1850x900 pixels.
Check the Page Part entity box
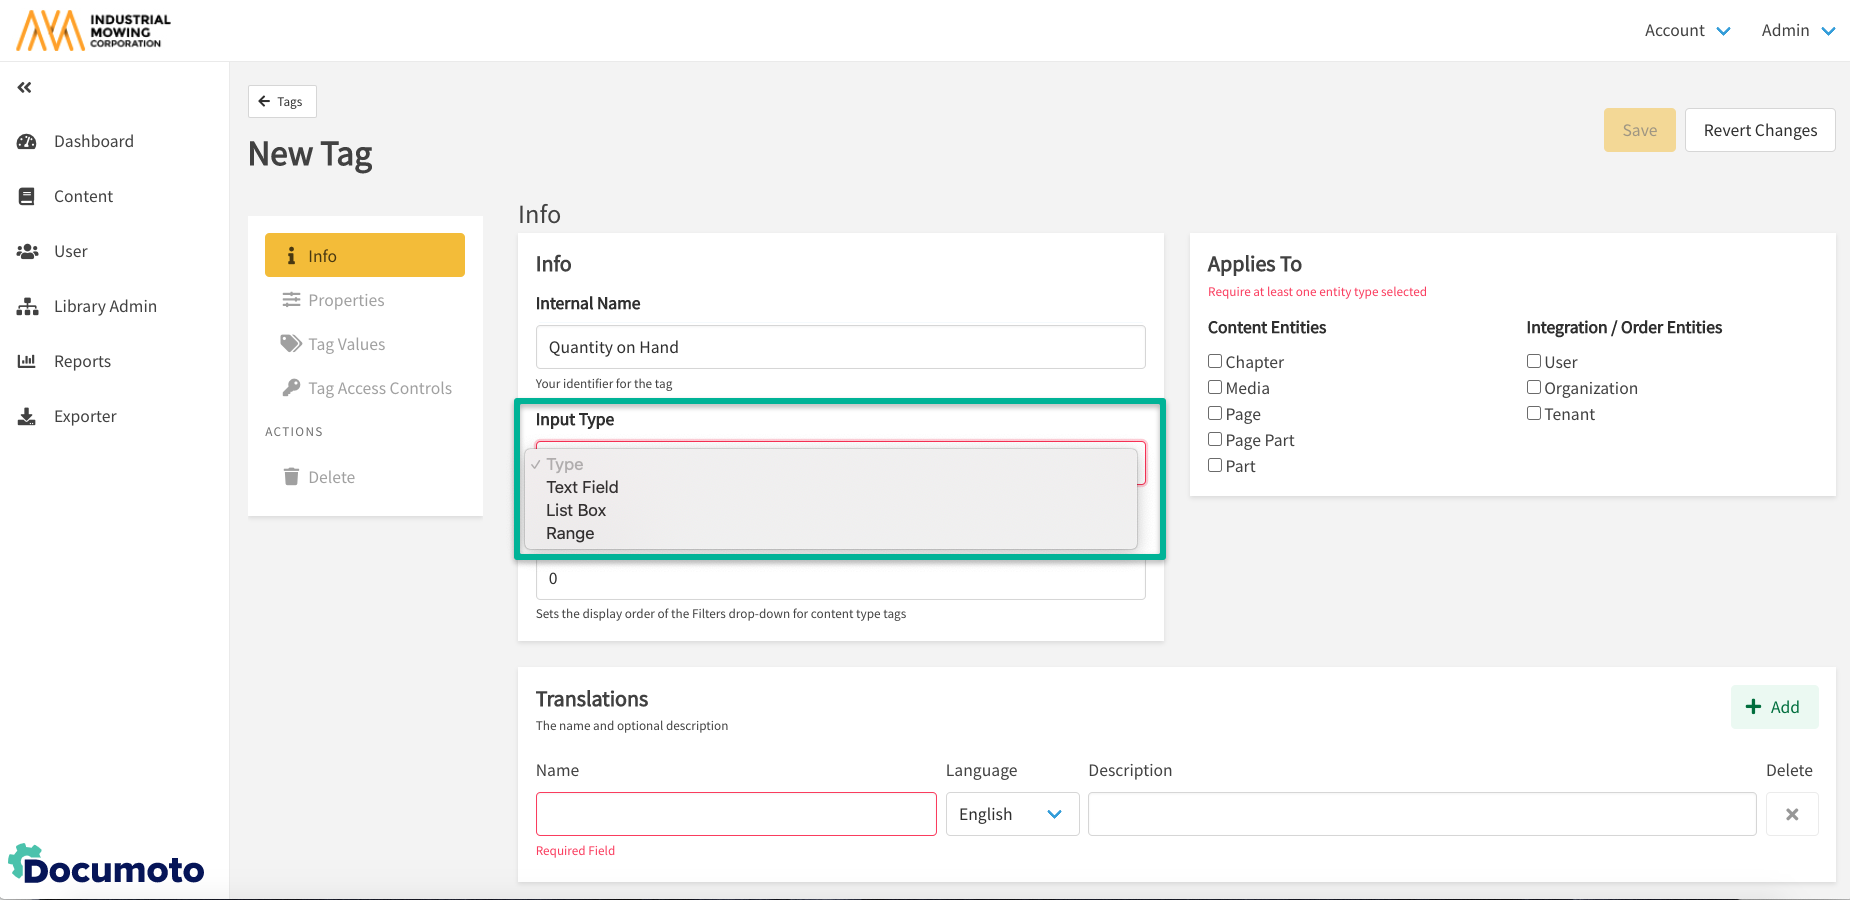(x=1215, y=439)
